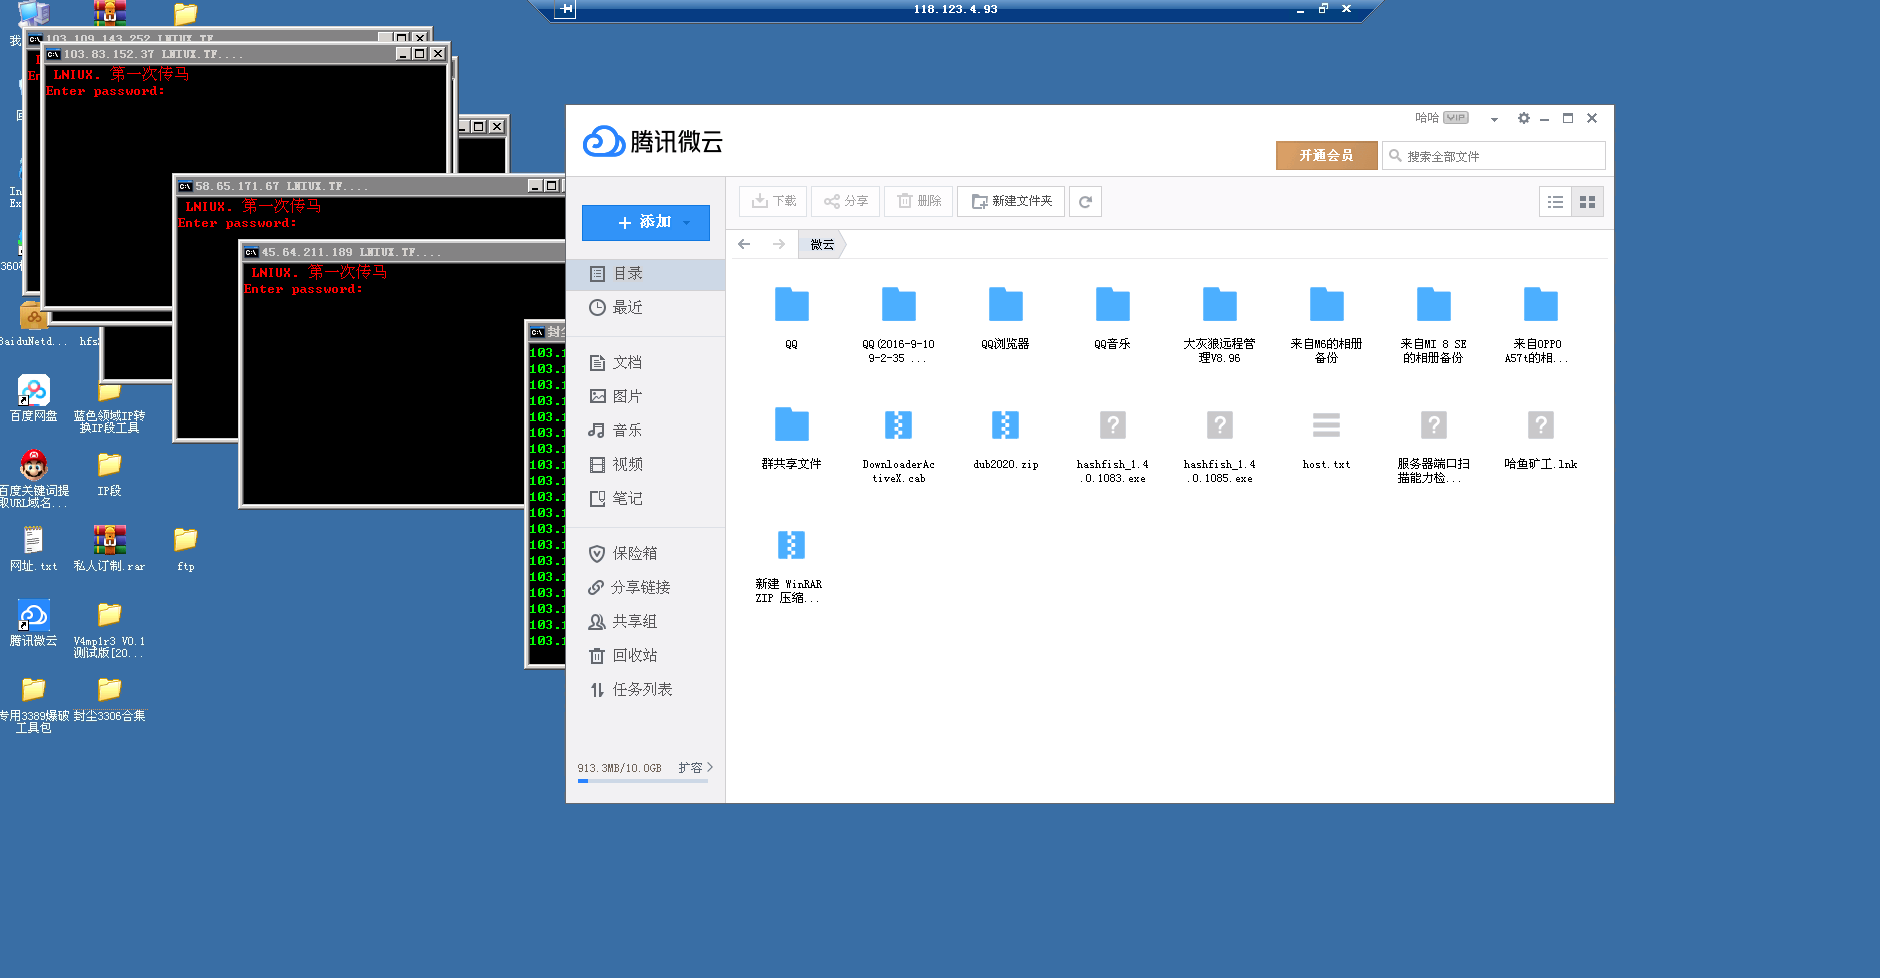Open the 群共享文件 folder
This screenshot has height=978, width=1880.
791,425
